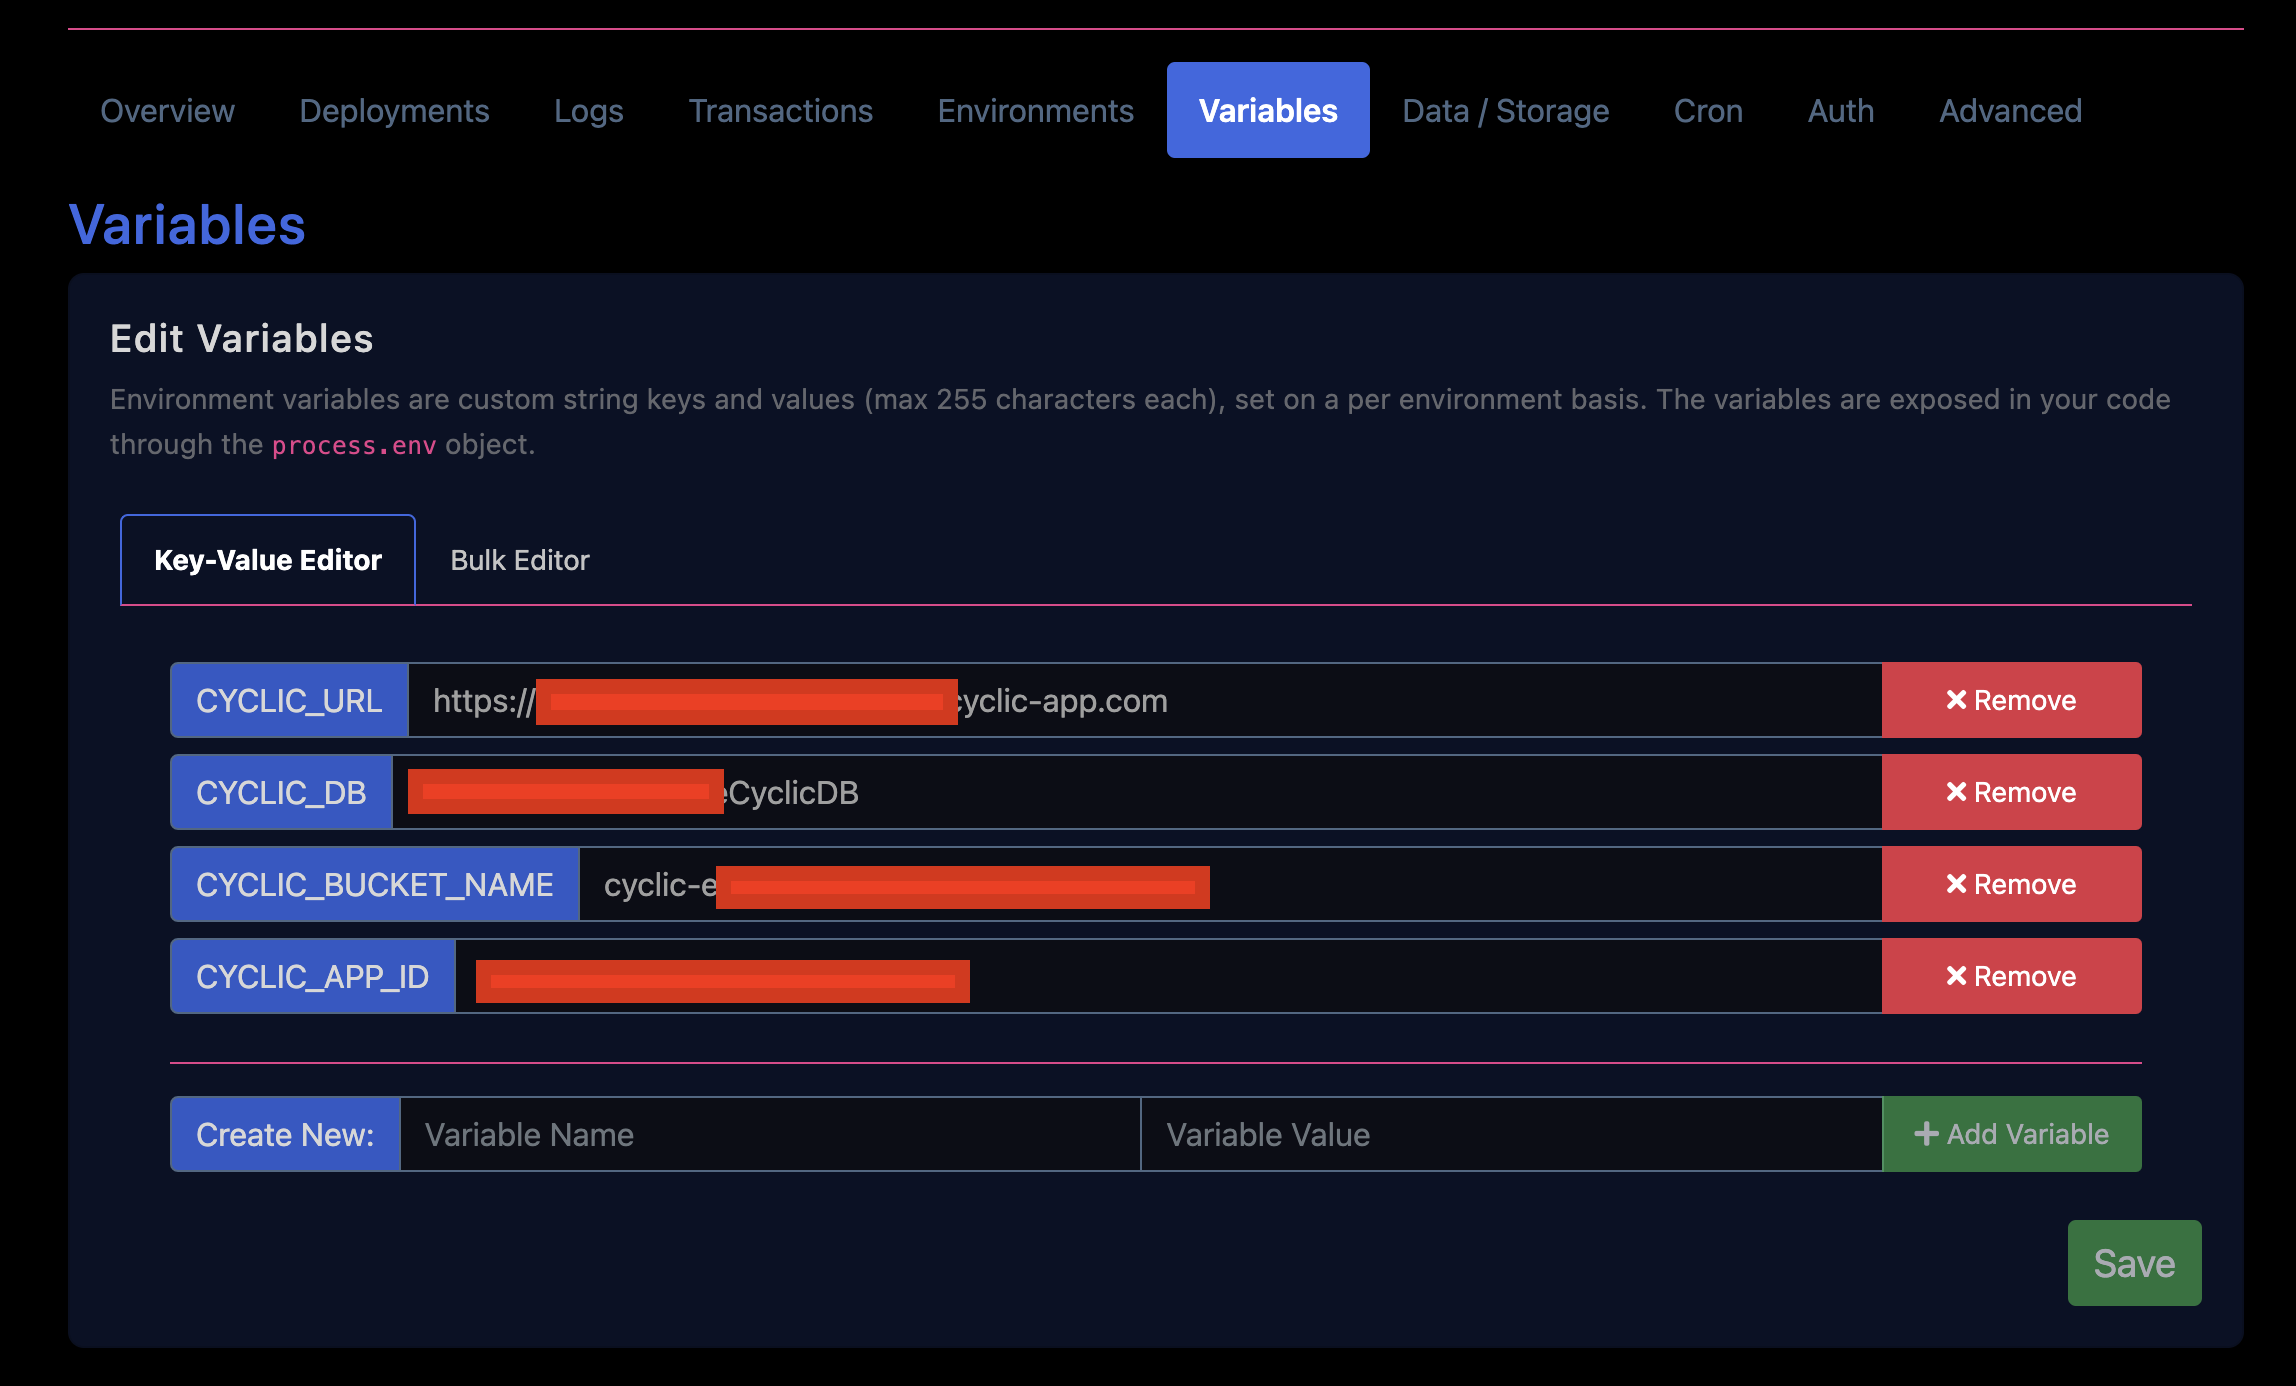The image size is (2296, 1386).
Task: Remove the CYCLIC_URL variable
Action: pyautogui.click(x=2011, y=700)
